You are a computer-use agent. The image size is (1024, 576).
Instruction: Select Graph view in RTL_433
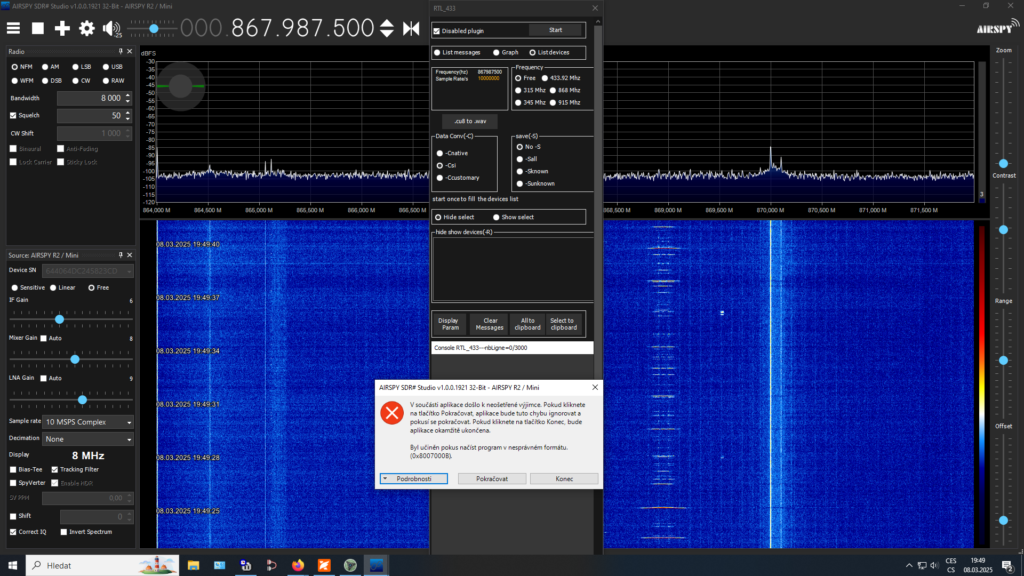pyautogui.click(x=496, y=52)
